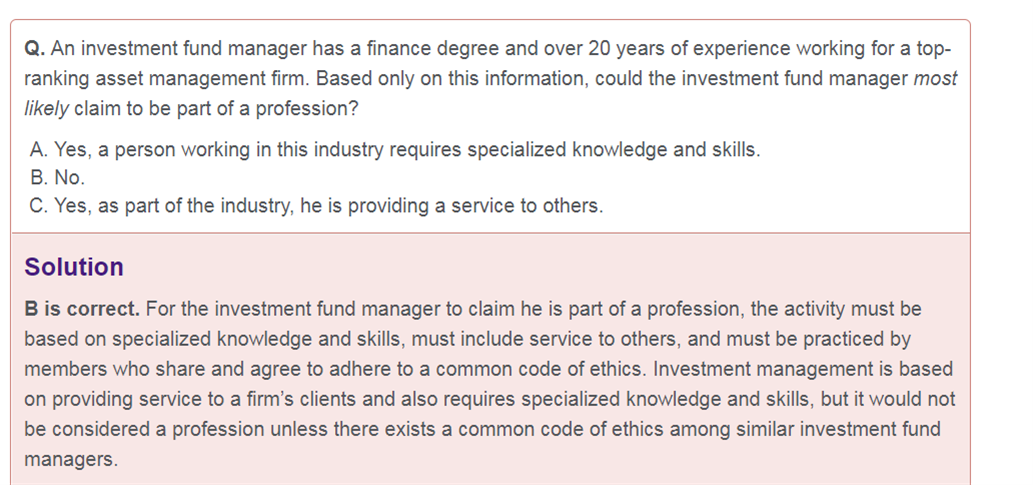Click the "Solution" heading
The width and height of the screenshot is (1033, 485).
point(74,267)
